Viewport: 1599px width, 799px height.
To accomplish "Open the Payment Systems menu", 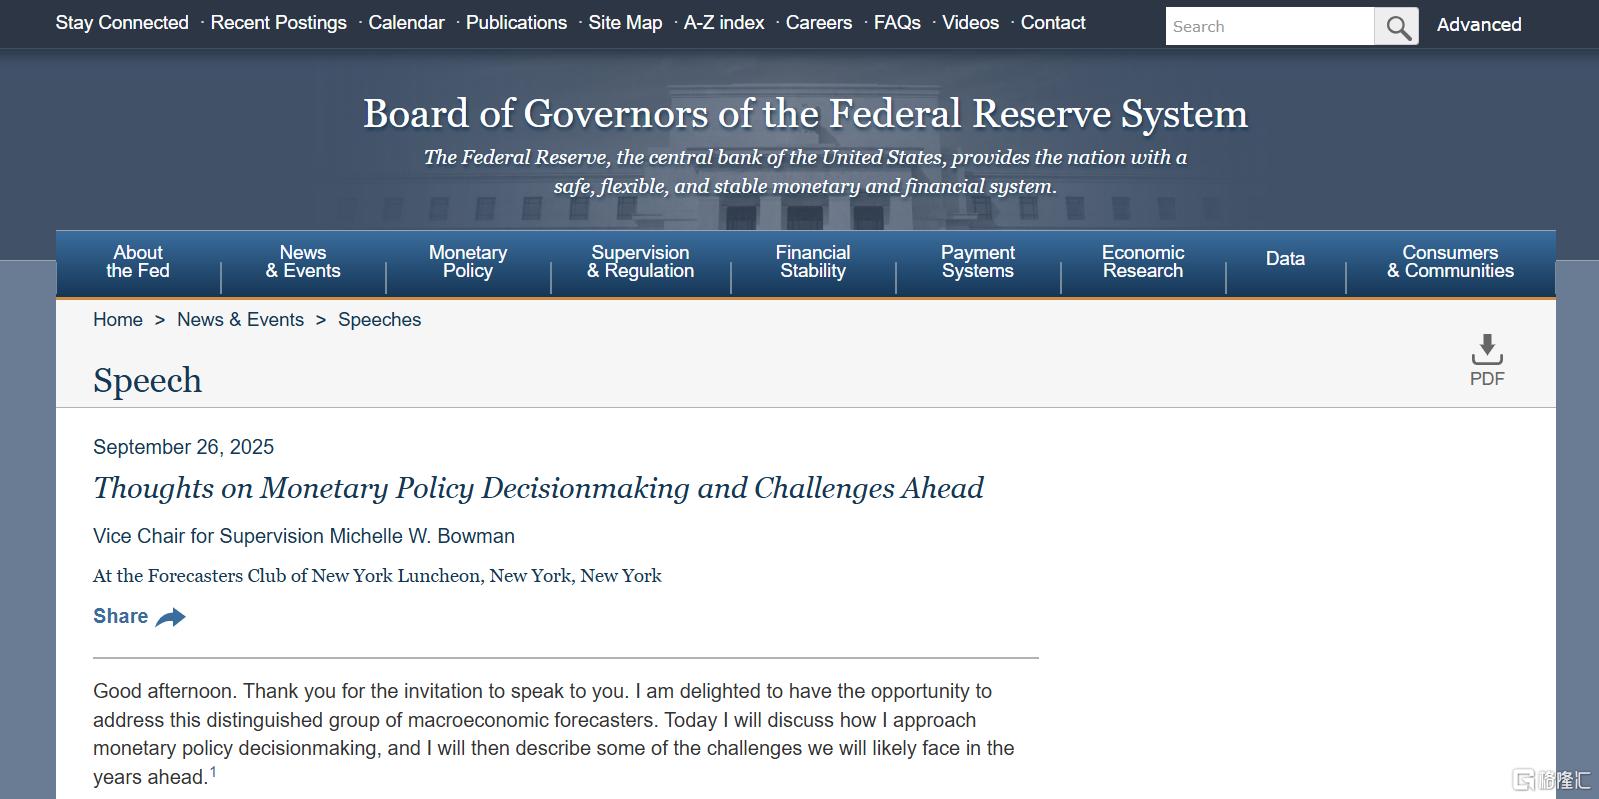I will click(x=978, y=262).
